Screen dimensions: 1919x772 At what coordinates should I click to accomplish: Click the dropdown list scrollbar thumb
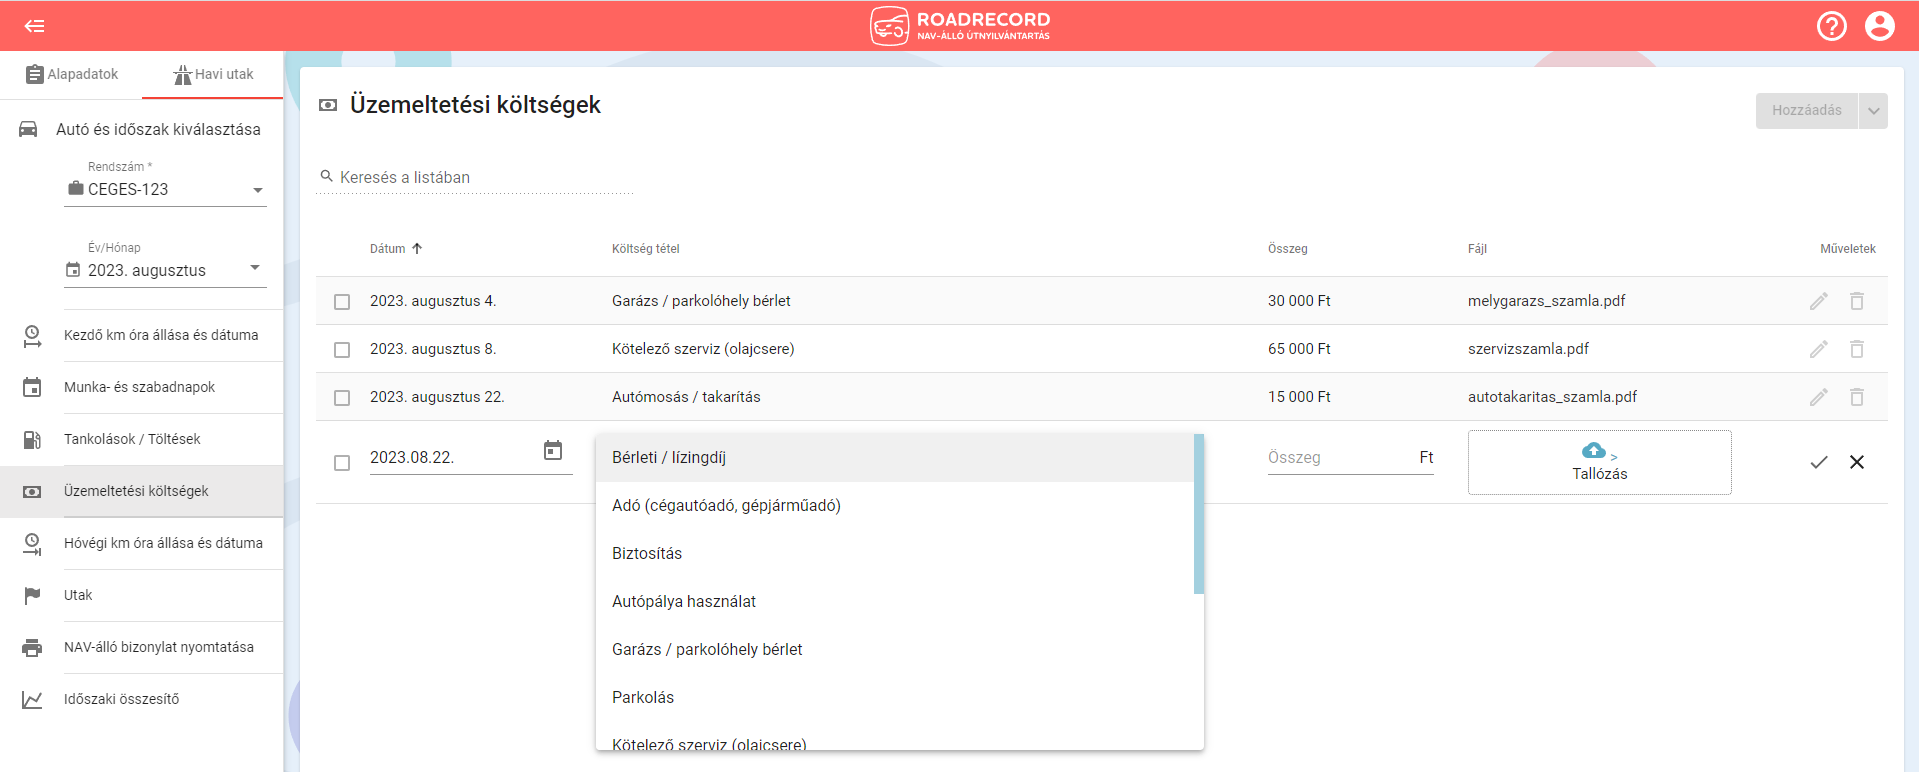pos(1199,514)
